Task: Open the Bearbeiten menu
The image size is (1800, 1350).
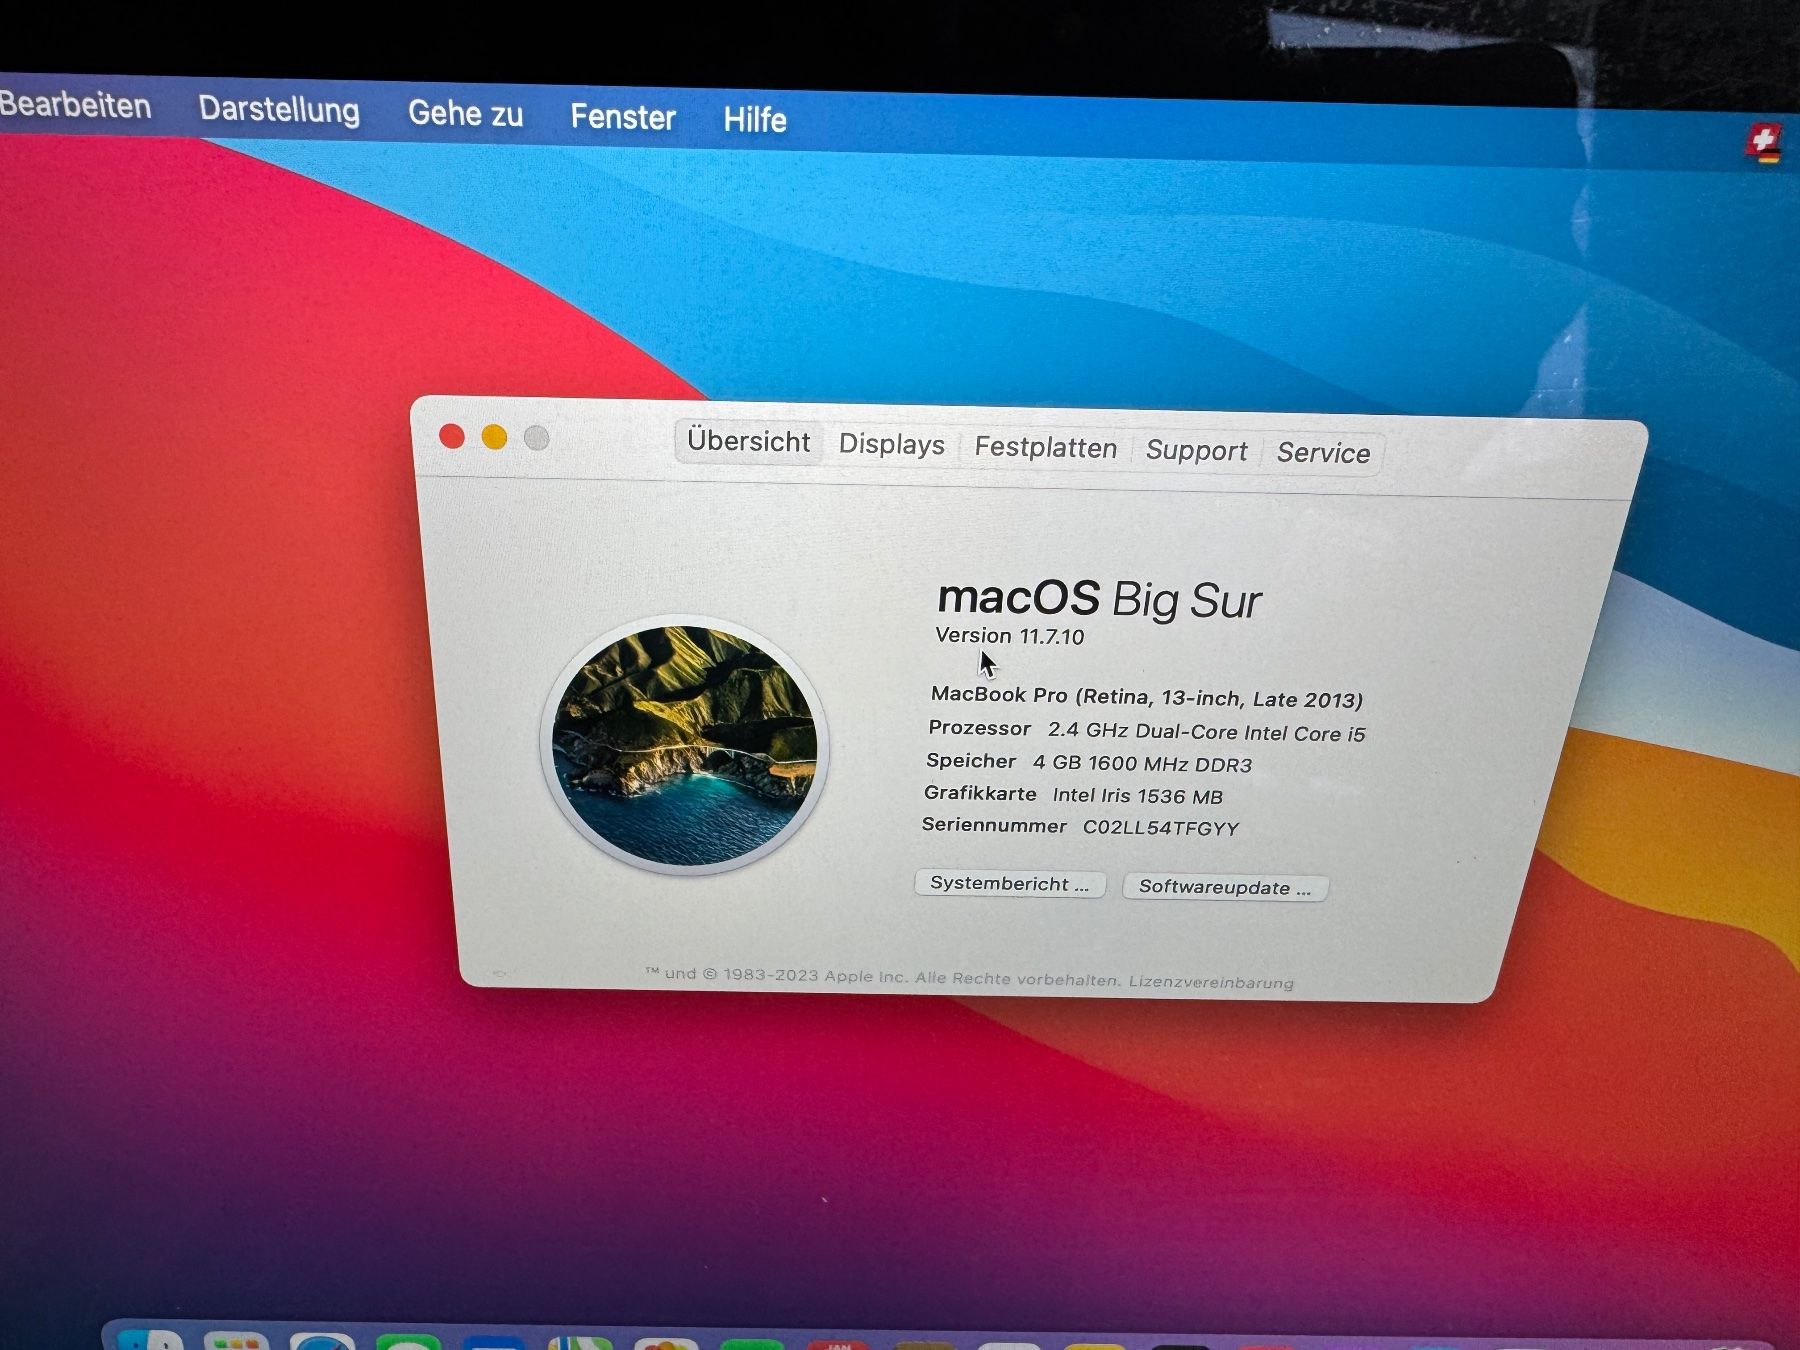Action: click(75, 105)
